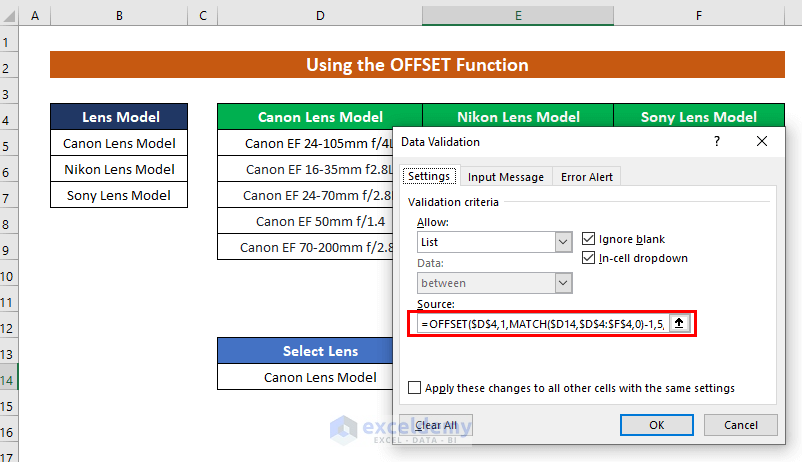Click the 'Using the OFFSET Function' title cell
This screenshot has height=462, width=802.
click(417, 64)
